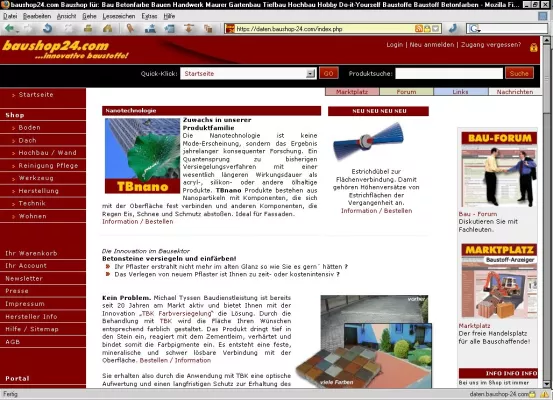Open Neu anmelden link
The height and width of the screenshot is (400, 553).
tap(432, 45)
